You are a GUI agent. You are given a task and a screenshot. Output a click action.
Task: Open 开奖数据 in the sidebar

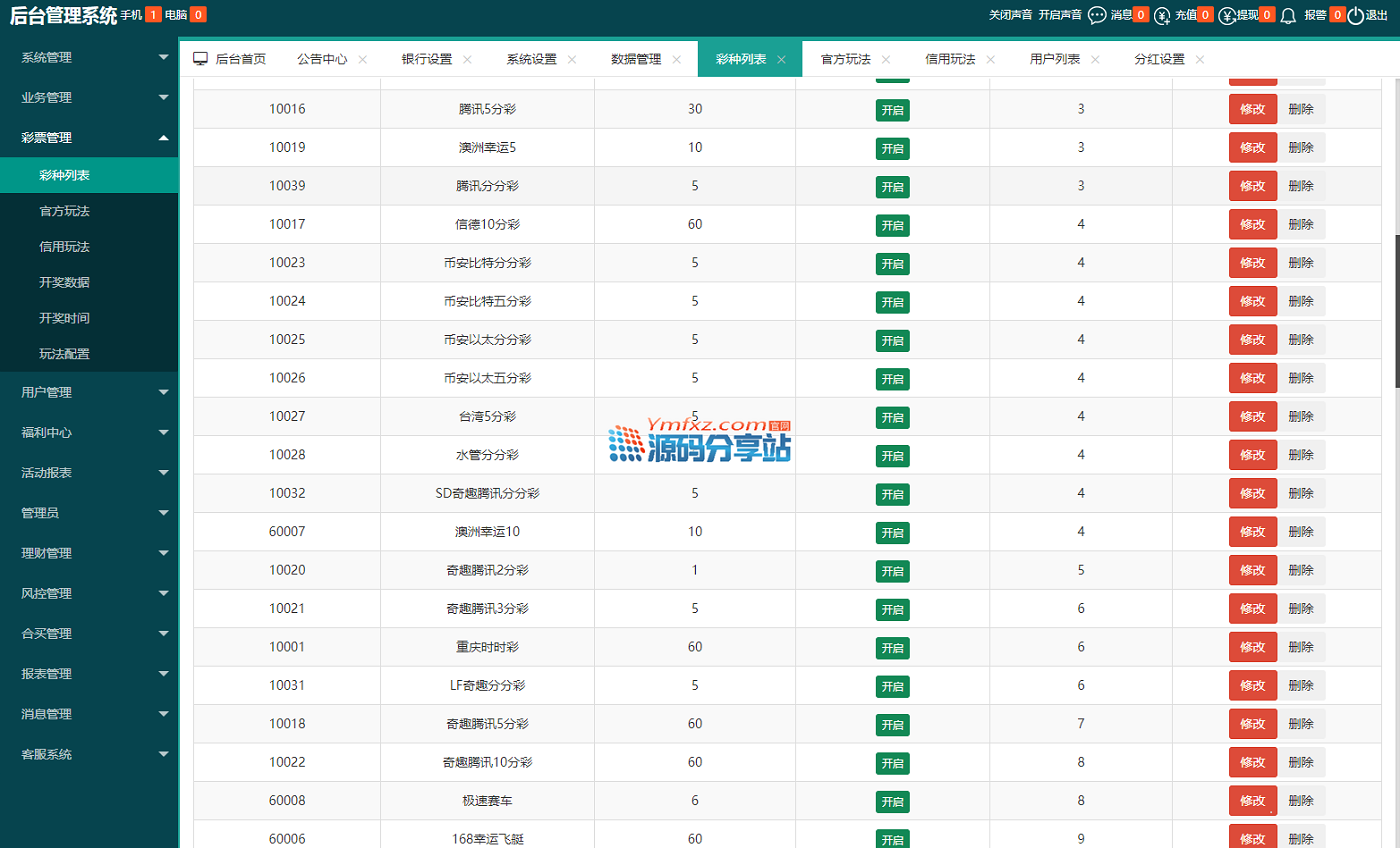[64, 282]
